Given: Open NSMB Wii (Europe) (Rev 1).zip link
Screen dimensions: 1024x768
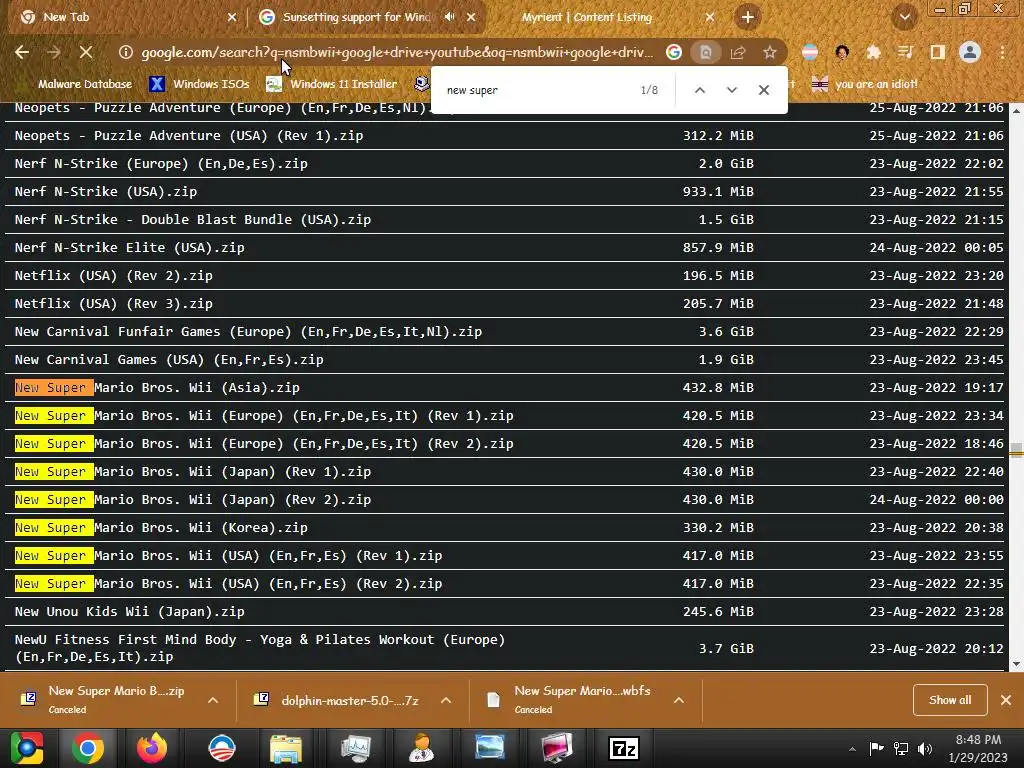Looking at the screenshot, I should [264, 416].
